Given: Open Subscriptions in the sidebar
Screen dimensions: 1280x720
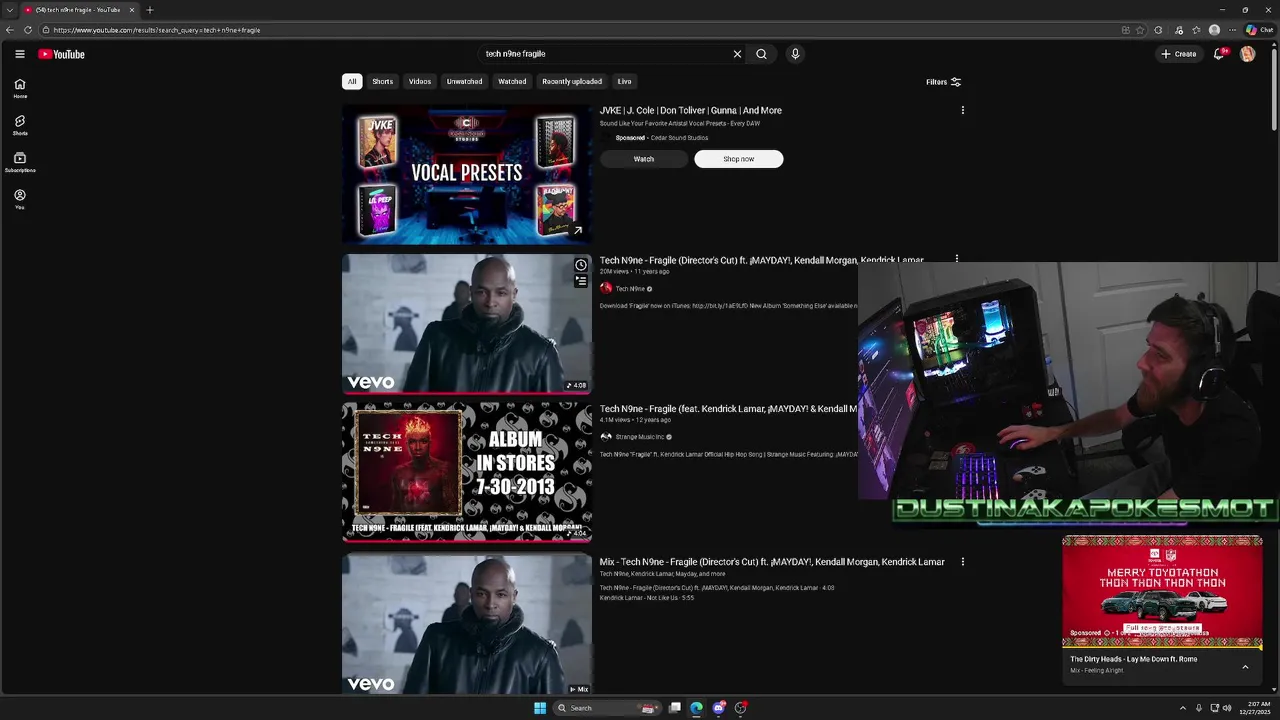Looking at the screenshot, I should point(20,163).
